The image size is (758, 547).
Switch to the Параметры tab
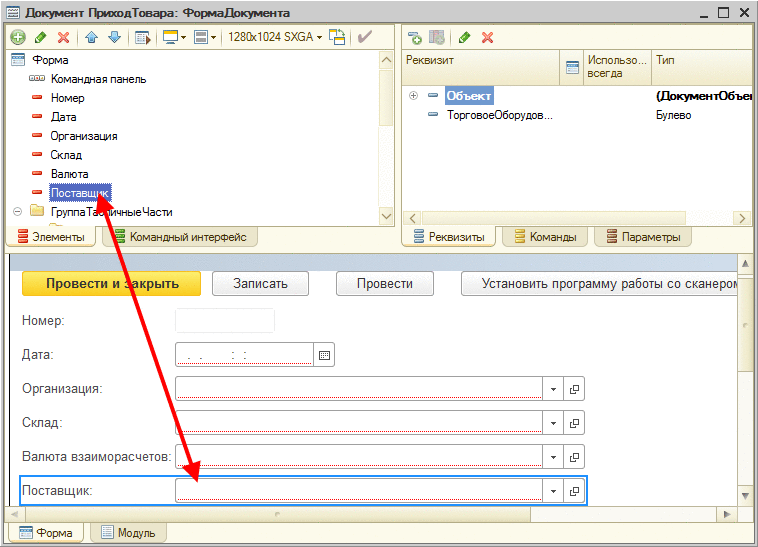pyautogui.click(x=643, y=237)
